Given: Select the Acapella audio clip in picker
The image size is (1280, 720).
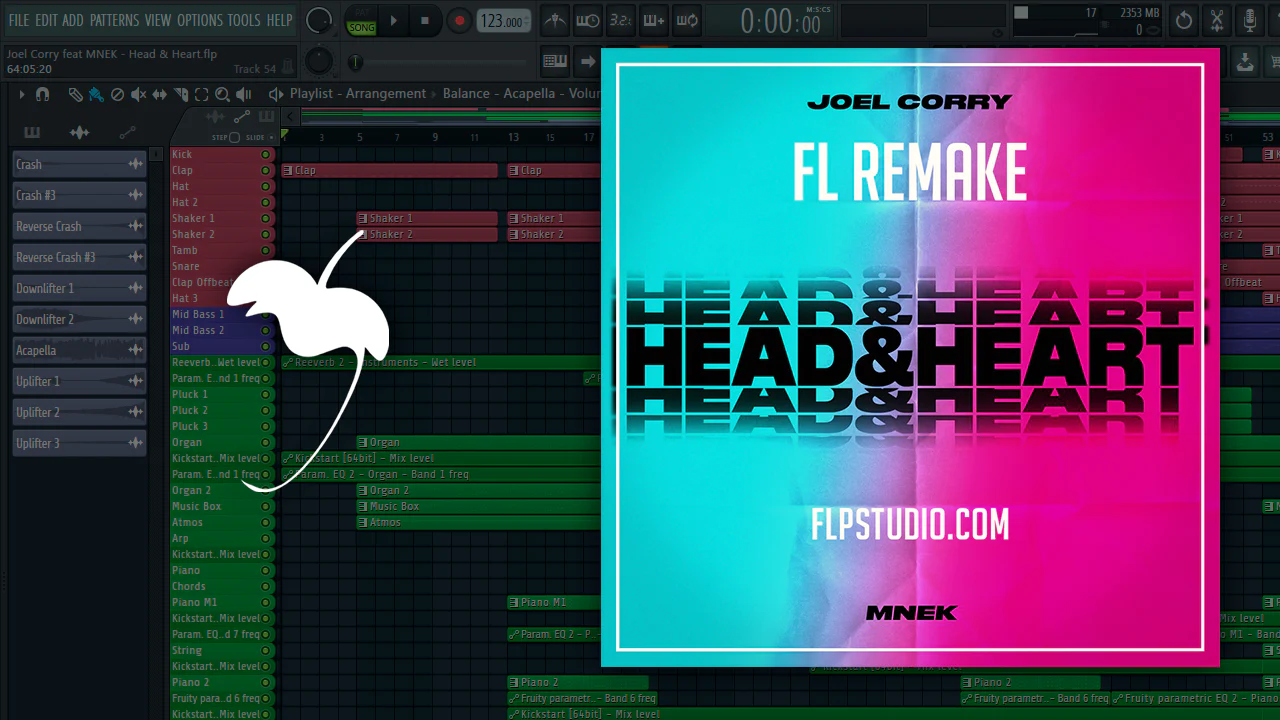Looking at the screenshot, I should coord(80,350).
